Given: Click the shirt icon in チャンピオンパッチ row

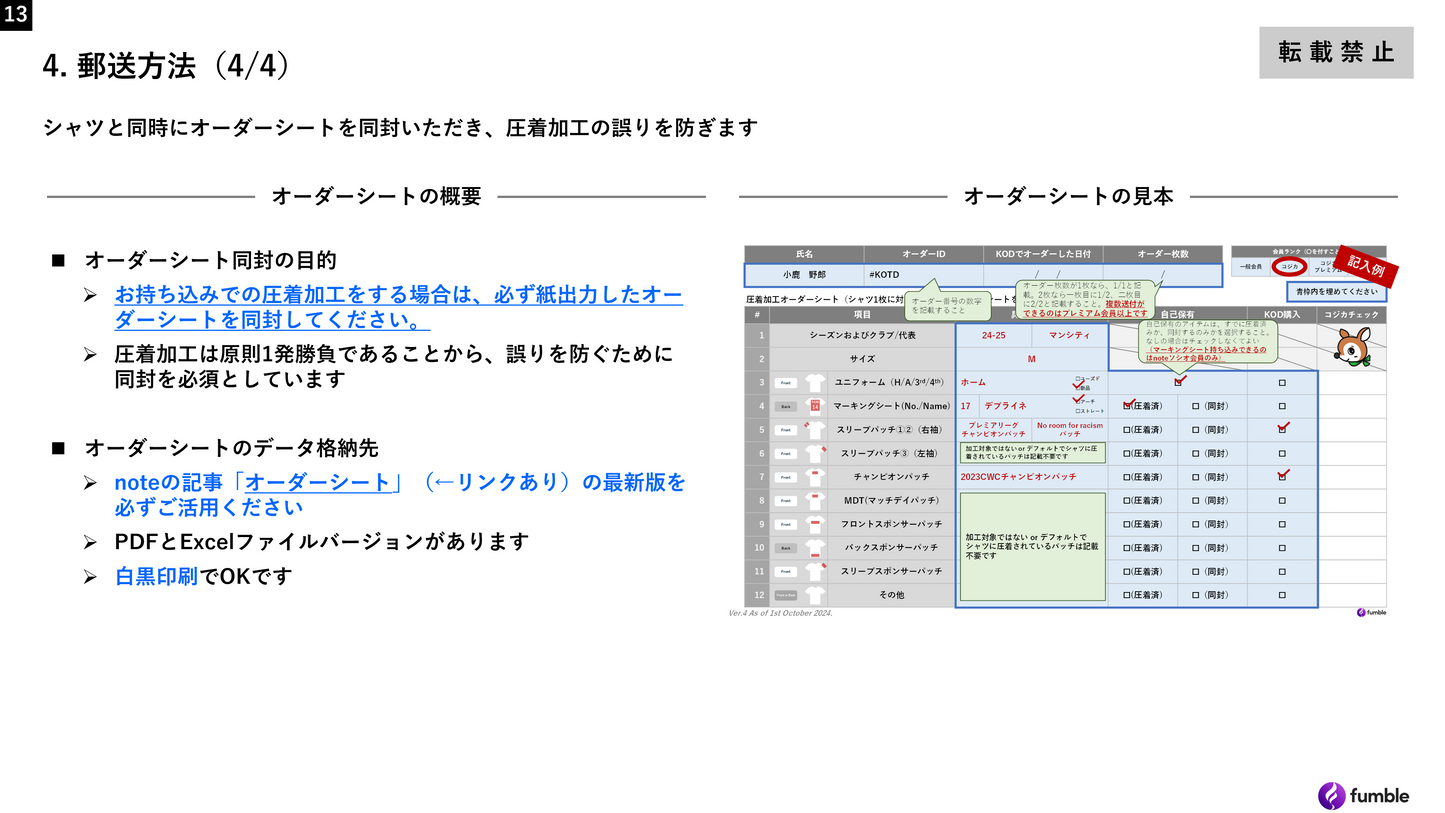Looking at the screenshot, I should [814, 477].
